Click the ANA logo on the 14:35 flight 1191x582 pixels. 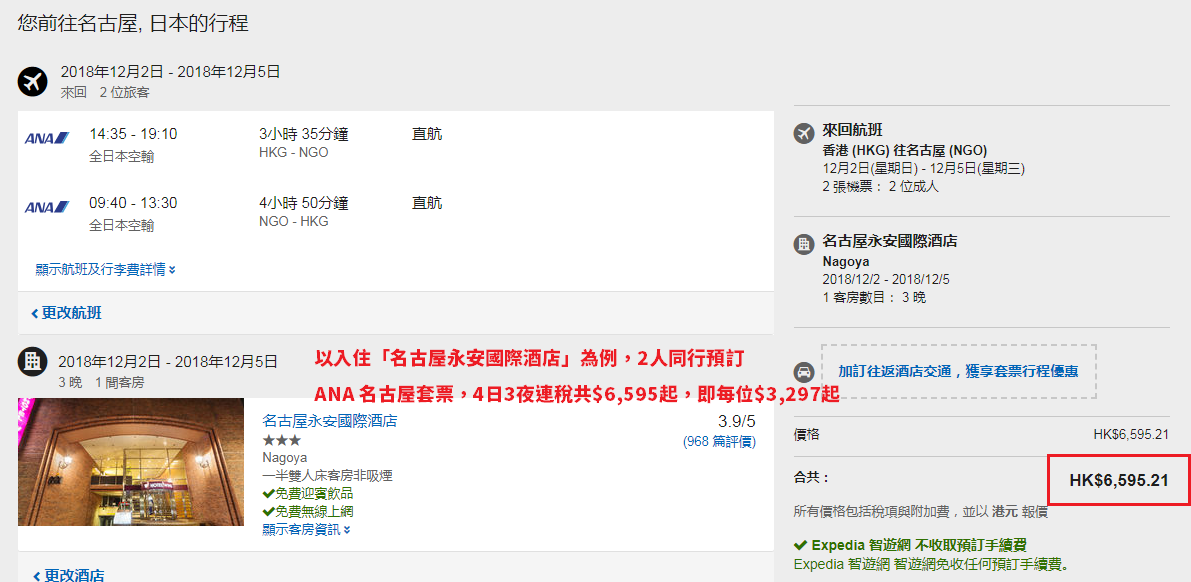47,138
